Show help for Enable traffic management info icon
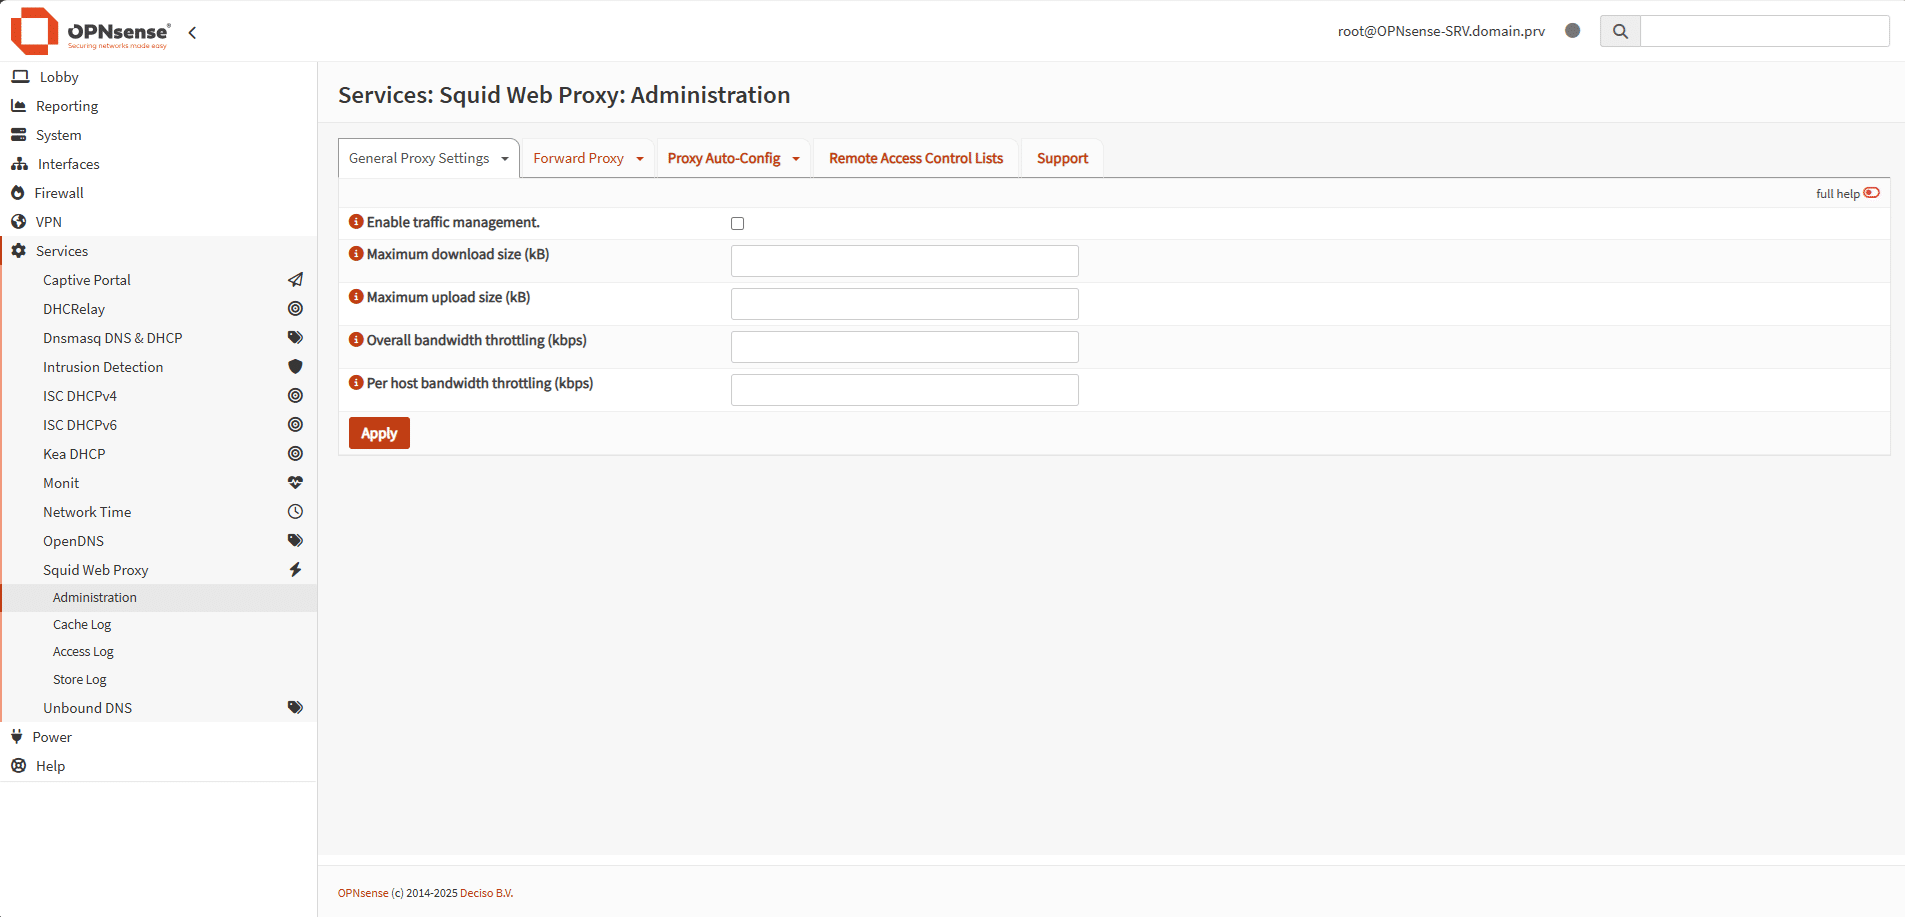 pyautogui.click(x=356, y=222)
